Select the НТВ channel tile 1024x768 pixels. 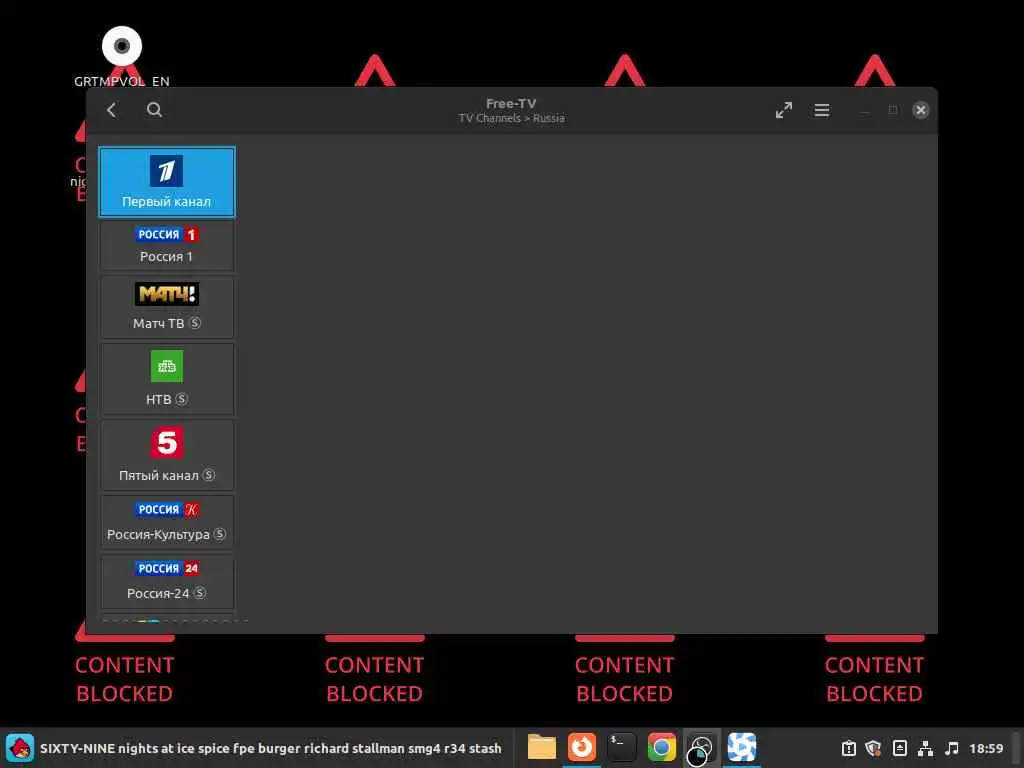point(167,379)
